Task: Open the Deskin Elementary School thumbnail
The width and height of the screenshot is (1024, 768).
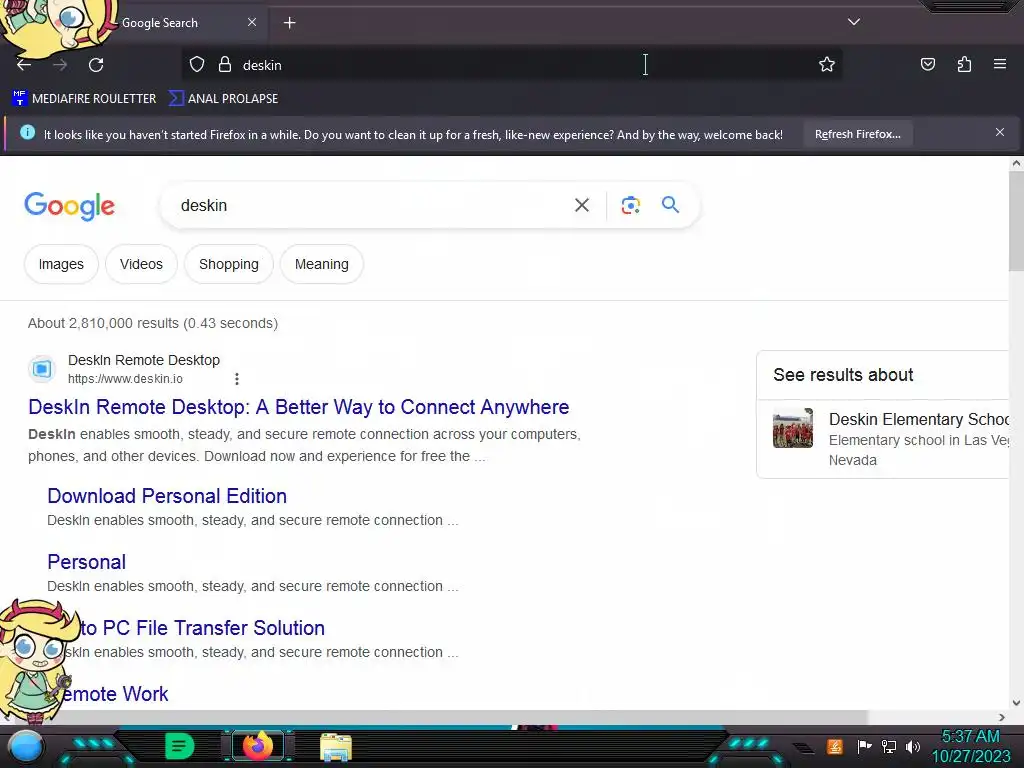Action: pos(793,428)
